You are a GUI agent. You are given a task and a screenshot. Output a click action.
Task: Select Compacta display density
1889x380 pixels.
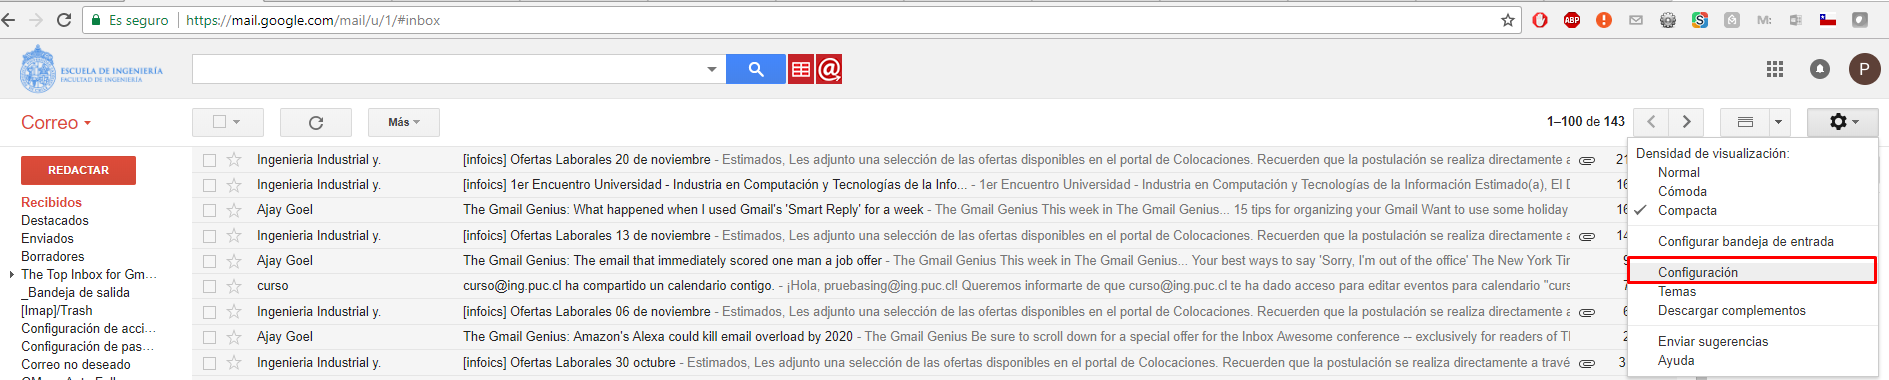(x=1687, y=210)
